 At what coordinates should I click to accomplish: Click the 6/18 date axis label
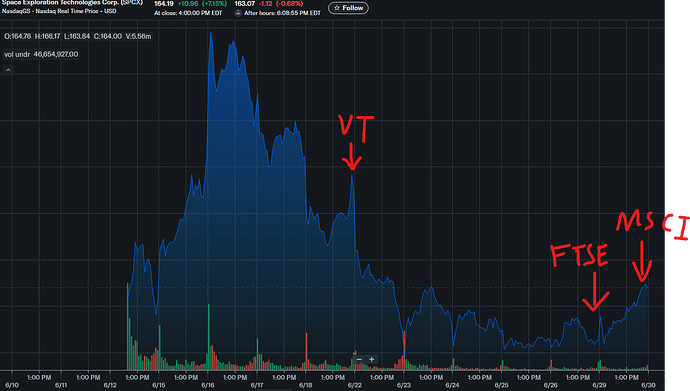tap(305, 385)
